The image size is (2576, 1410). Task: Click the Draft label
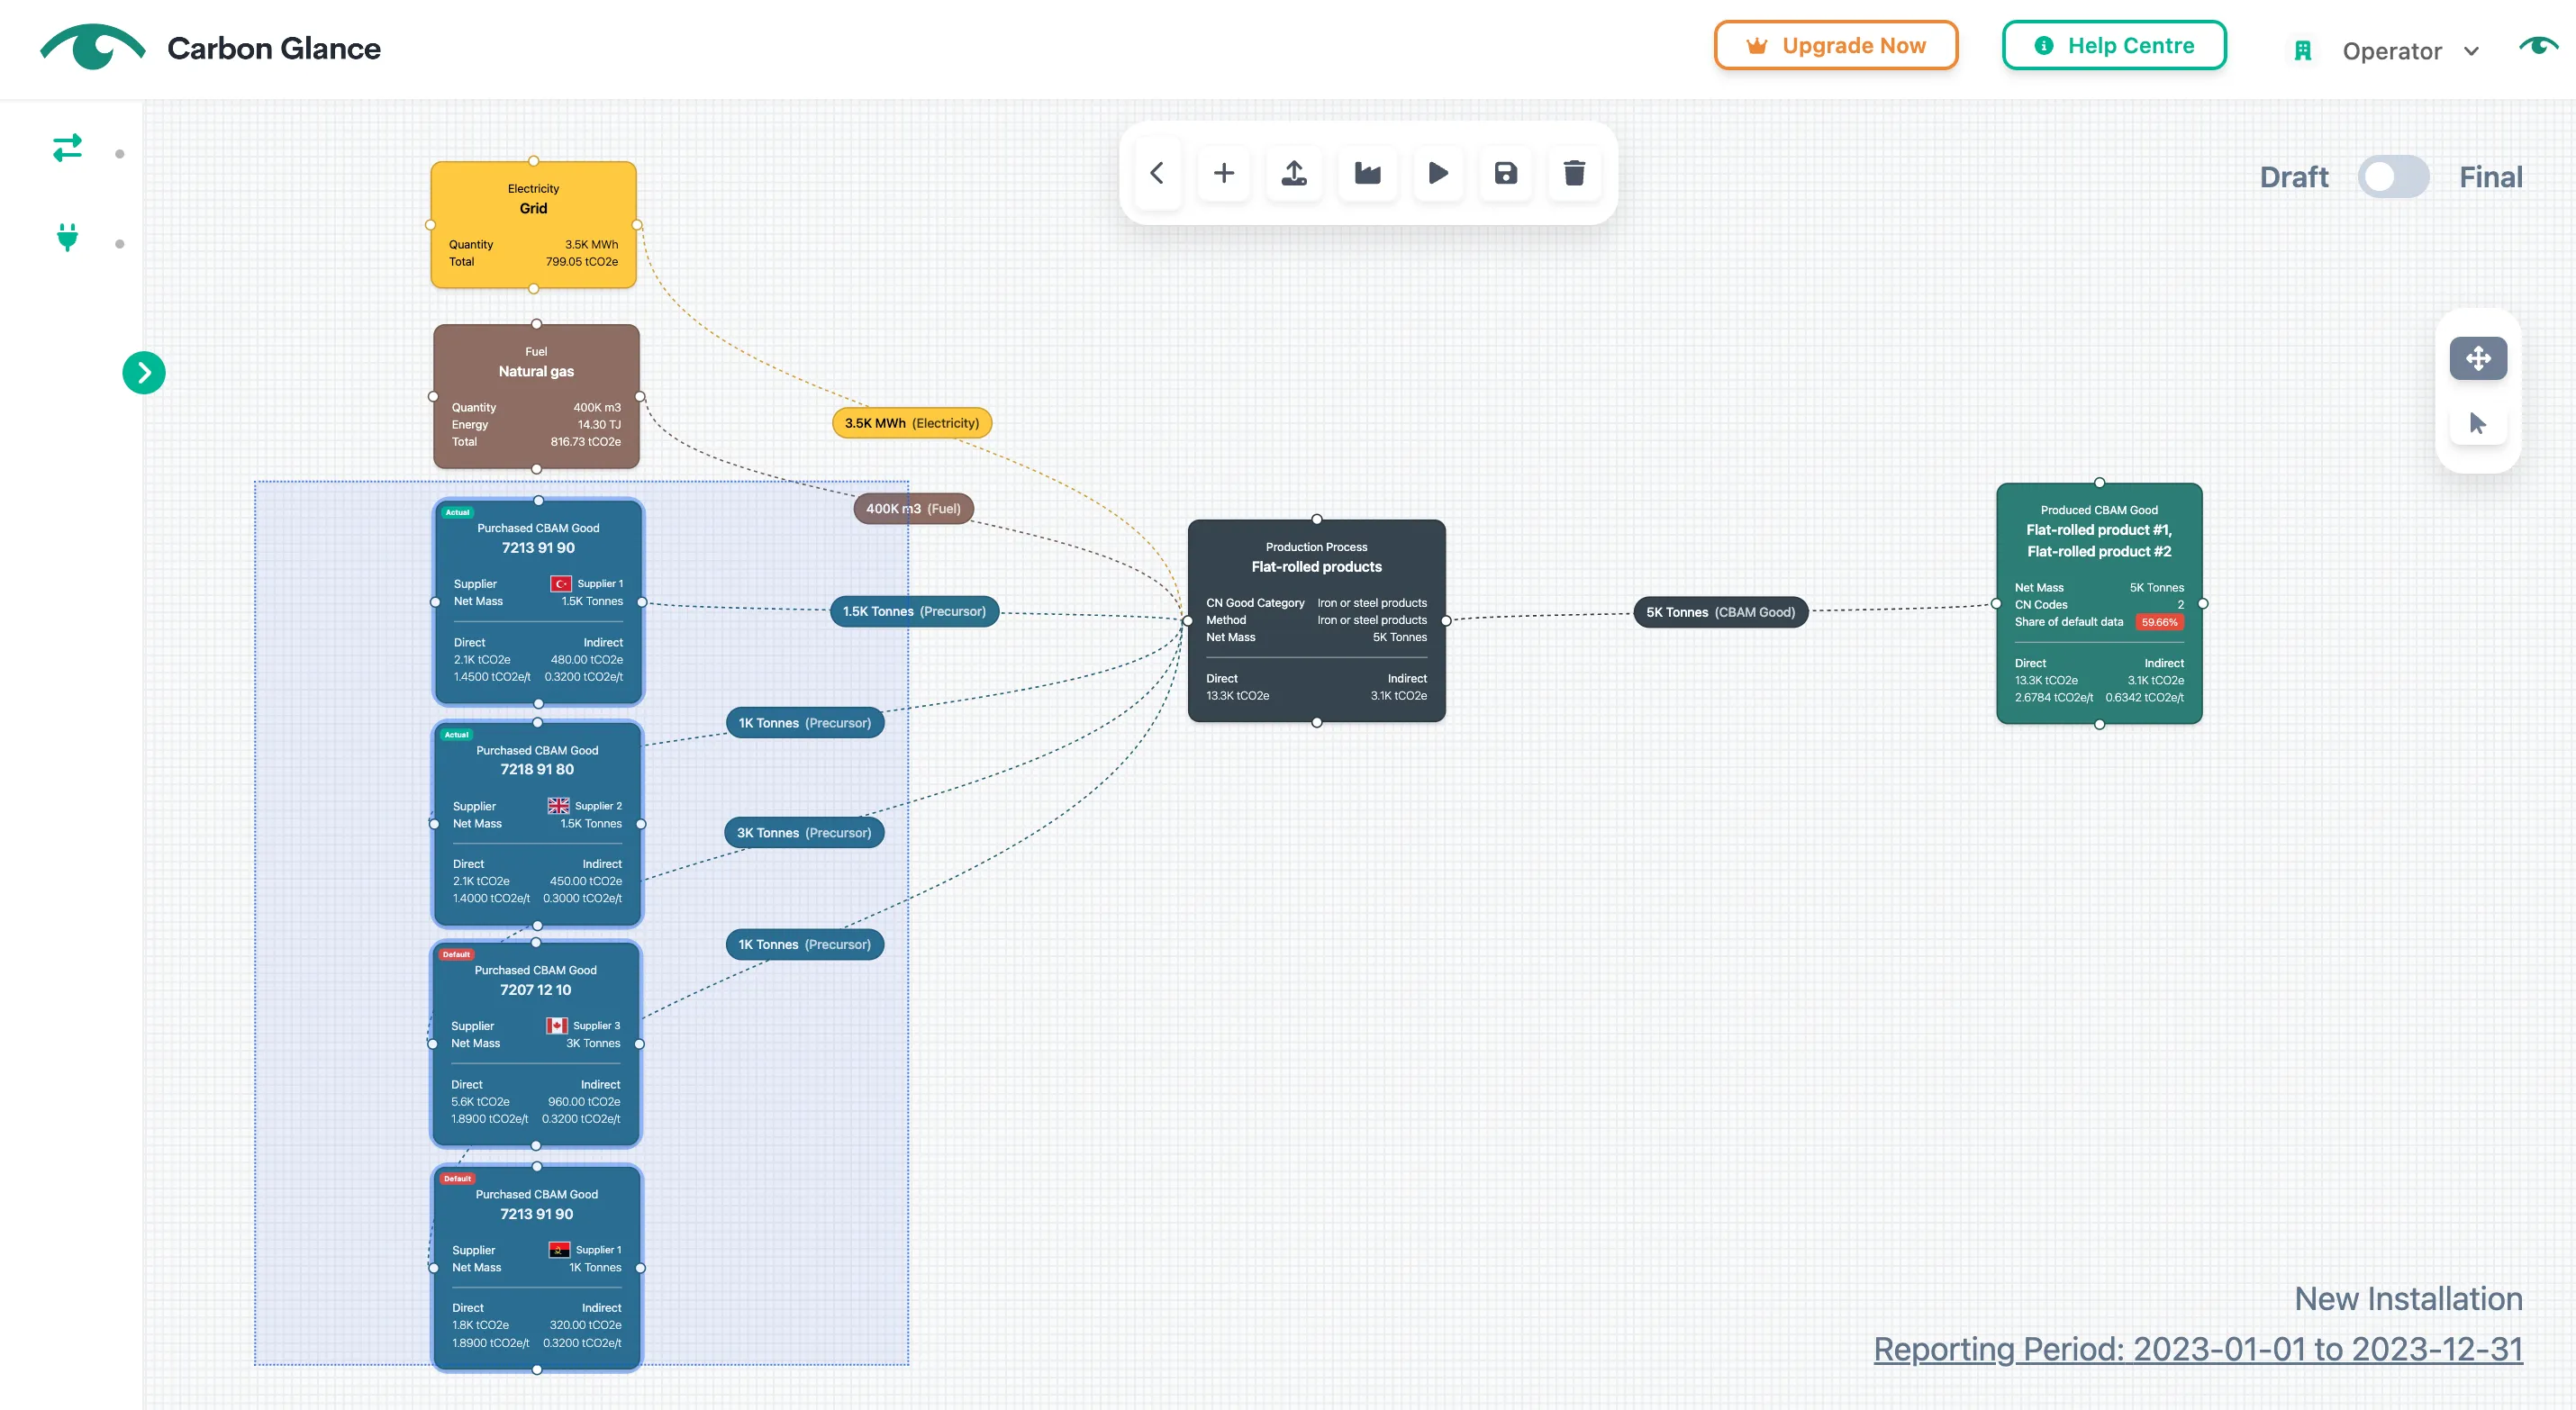coord(2294,177)
